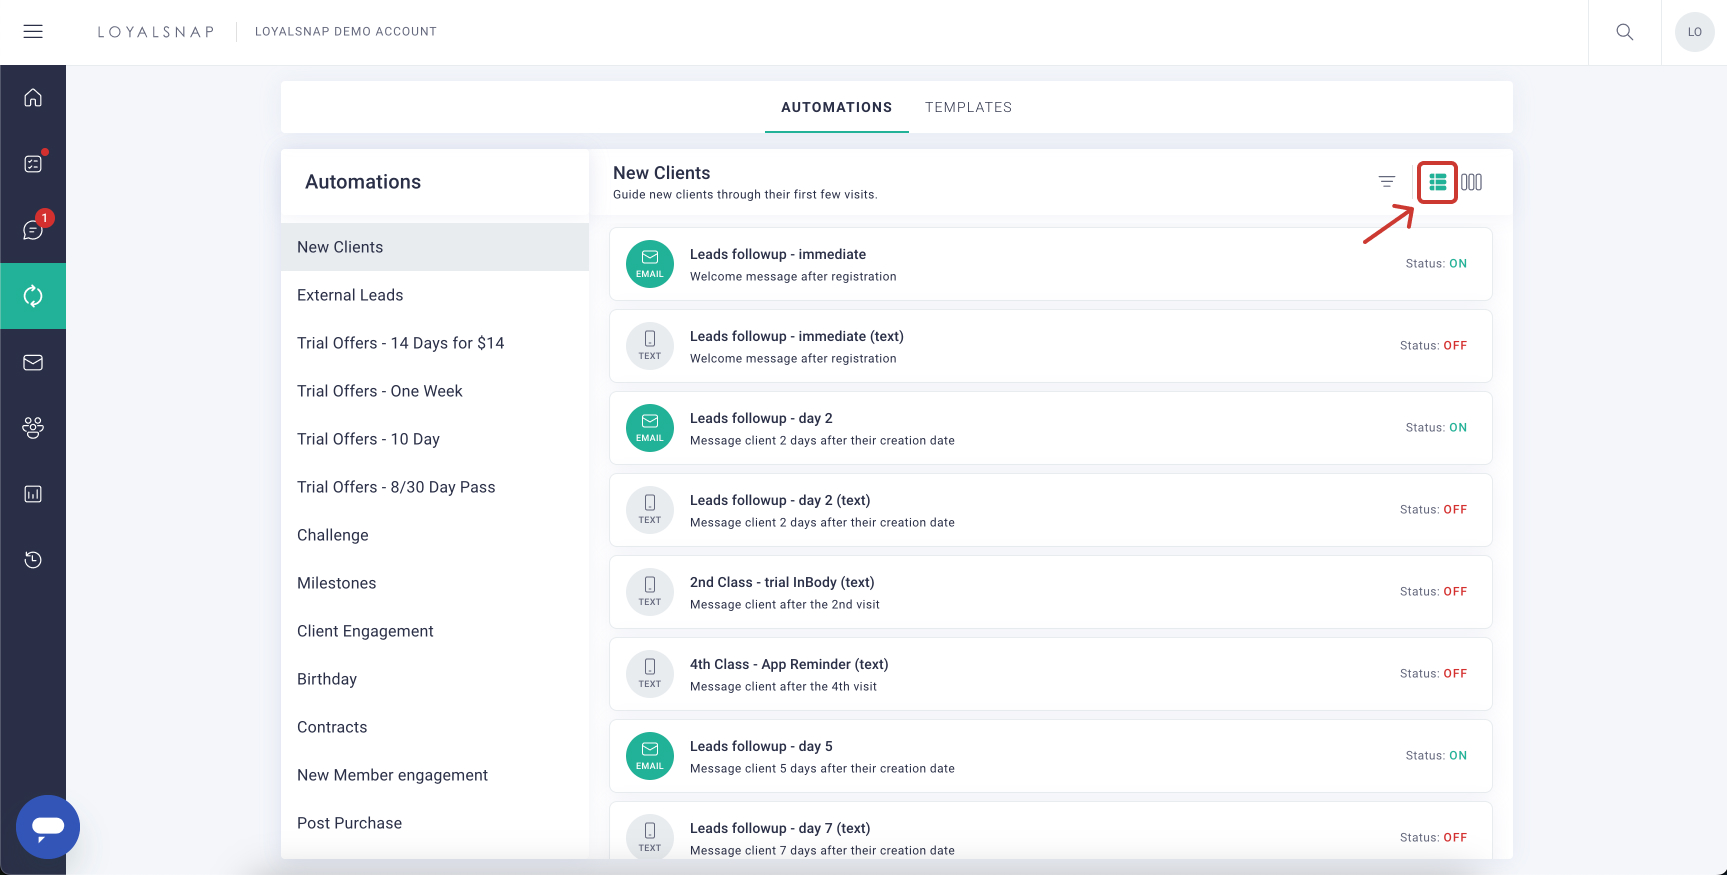The width and height of the screenshot is (1727, 875).
Task: Click the search magnifier icon
Action: pyautogui.click(x=1625, y=32)
